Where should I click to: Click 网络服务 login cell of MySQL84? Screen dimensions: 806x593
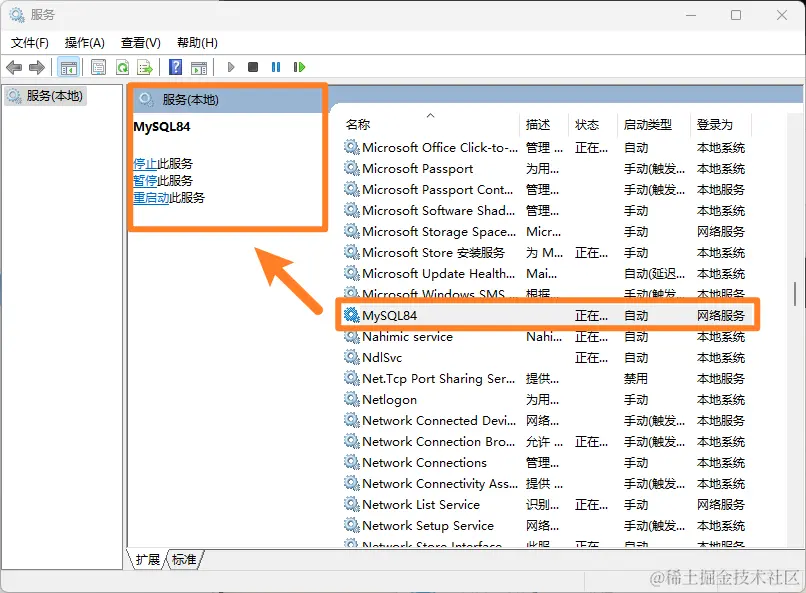pyautogui.click(x=721, y=316)
